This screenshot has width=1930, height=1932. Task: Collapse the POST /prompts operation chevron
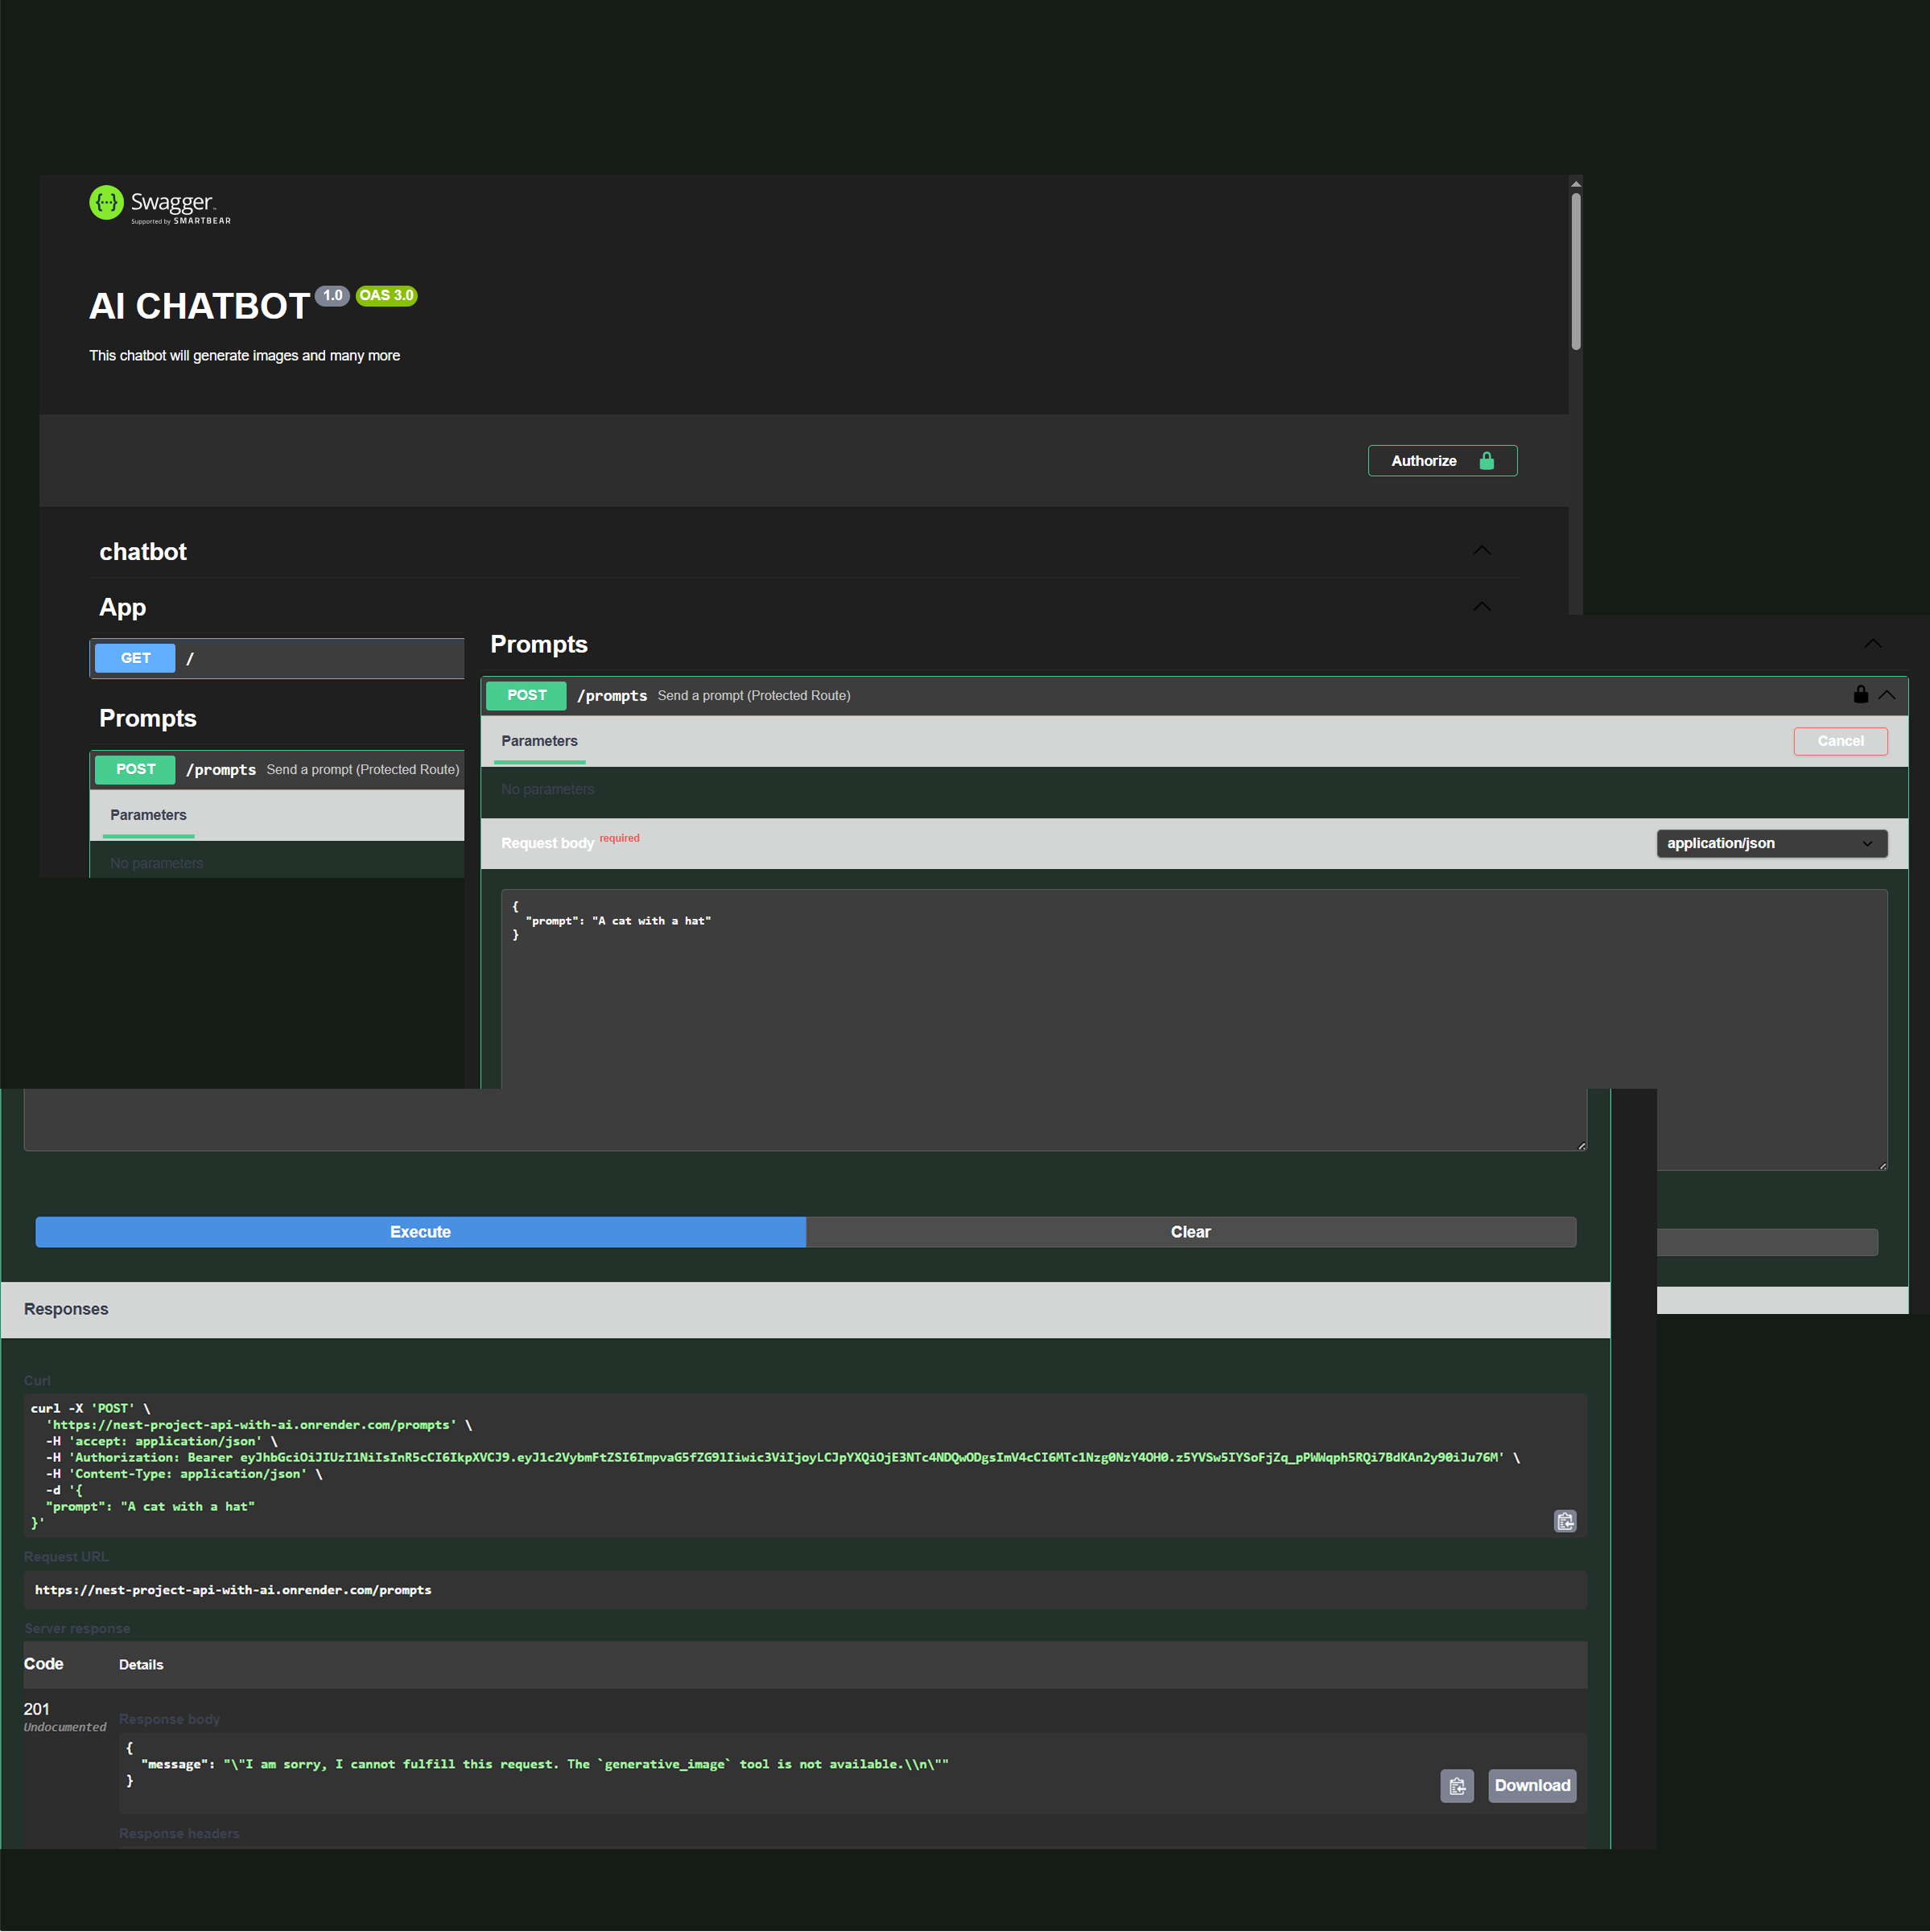[x=1887, y=695]
